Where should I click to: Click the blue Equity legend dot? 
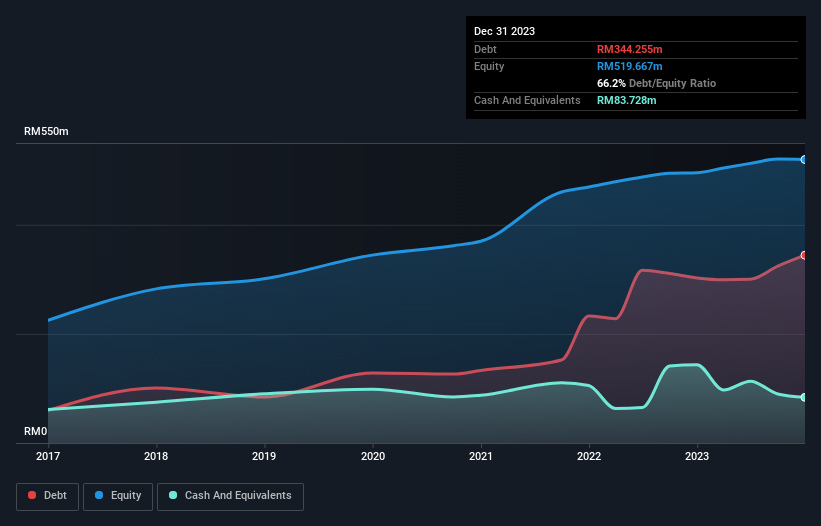coord(99,495)
